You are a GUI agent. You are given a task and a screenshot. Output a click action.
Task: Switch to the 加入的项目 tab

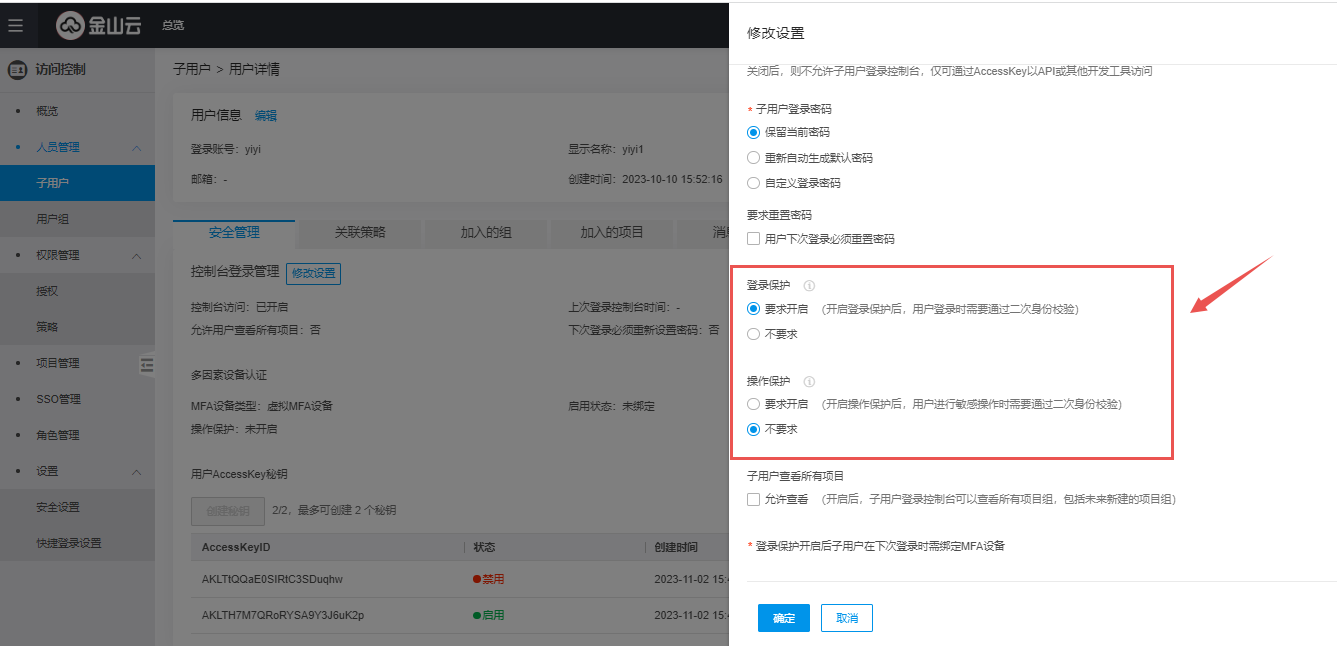coord(612,232)
